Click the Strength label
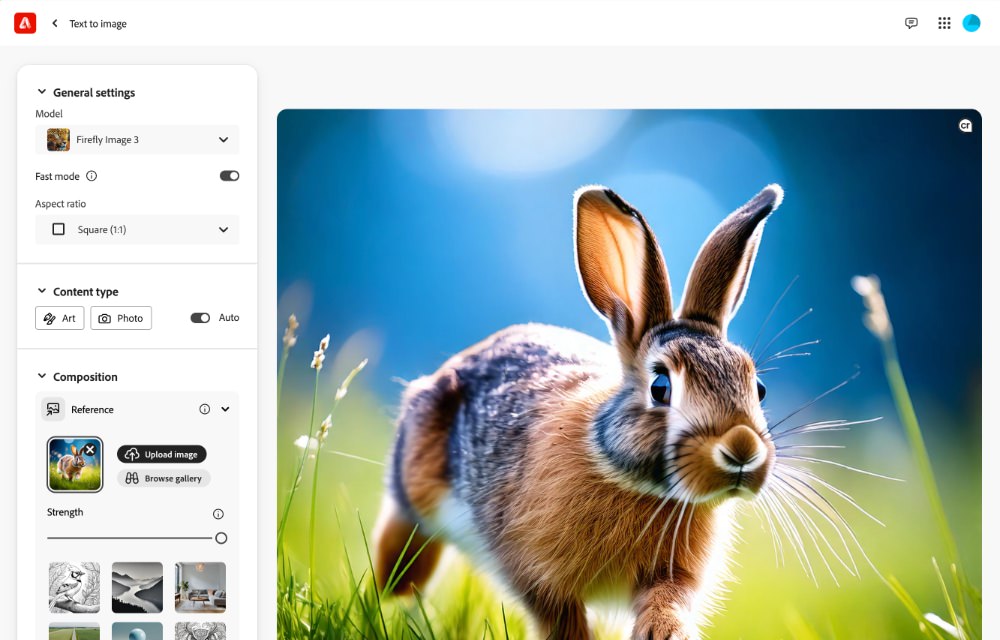The height and width of the screenshot is (640, 1000). (65, 512)
